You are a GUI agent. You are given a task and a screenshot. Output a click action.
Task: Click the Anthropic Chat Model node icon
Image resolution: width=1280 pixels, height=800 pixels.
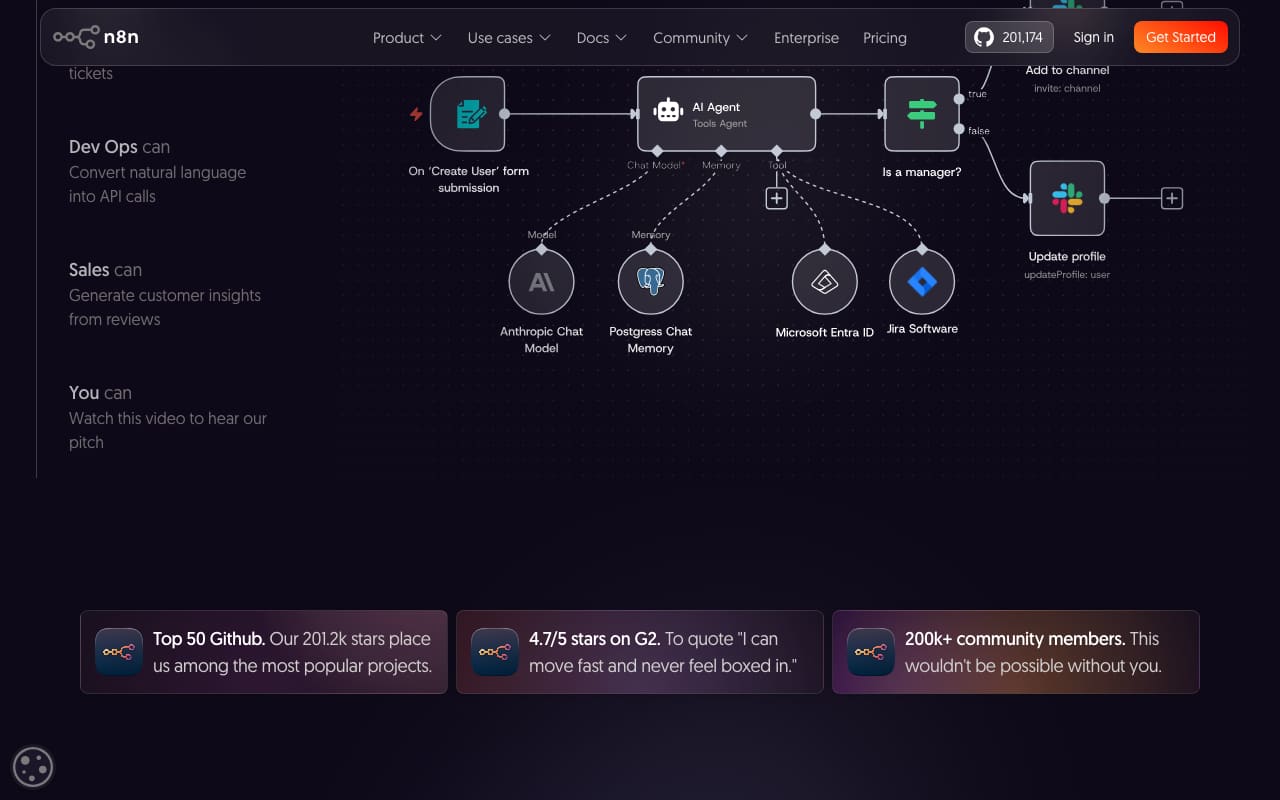tap(541, 282)
